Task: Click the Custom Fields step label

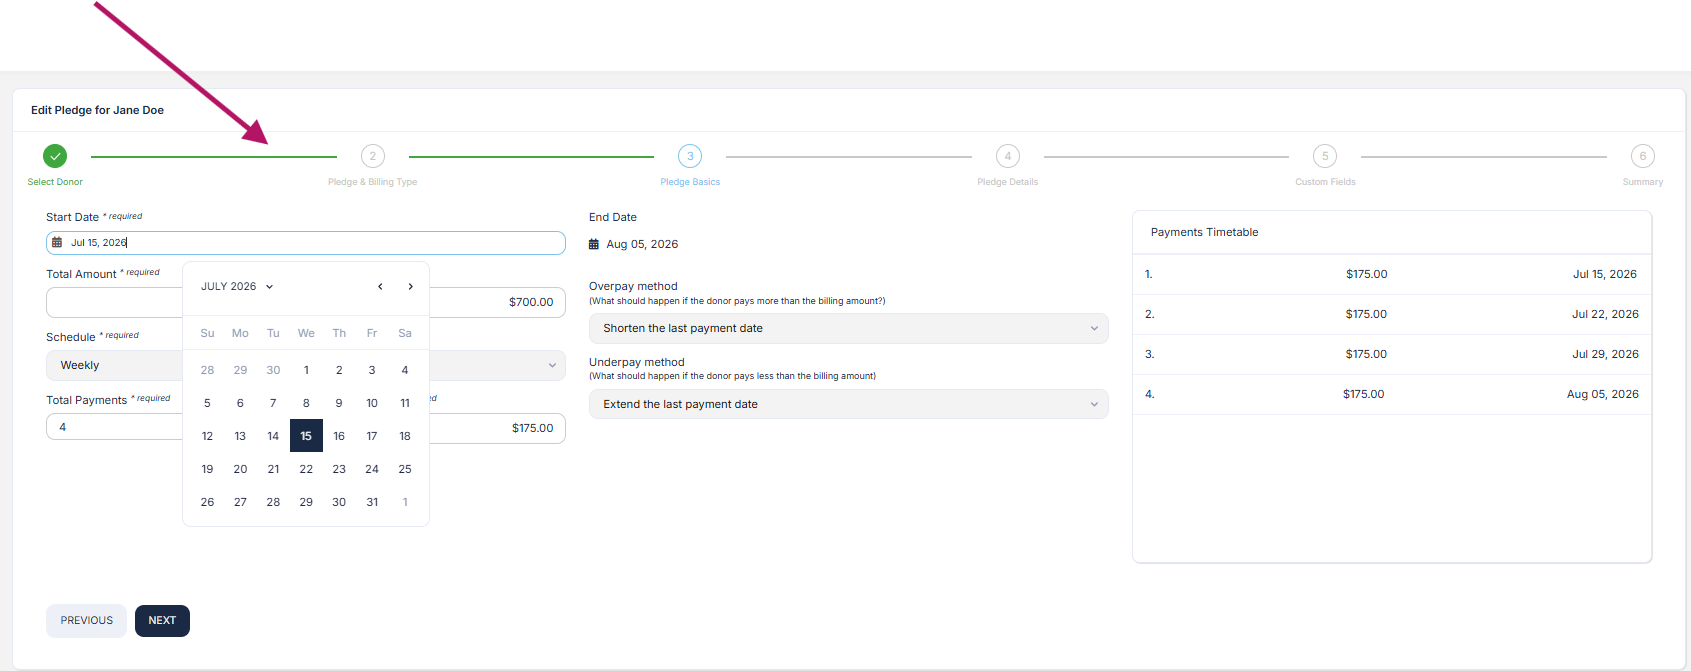Action: (x=1325, y=182)
